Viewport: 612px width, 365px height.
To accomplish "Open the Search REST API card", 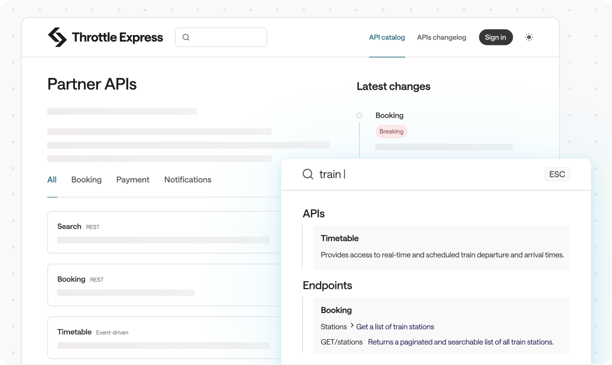I will coord(164,233).
